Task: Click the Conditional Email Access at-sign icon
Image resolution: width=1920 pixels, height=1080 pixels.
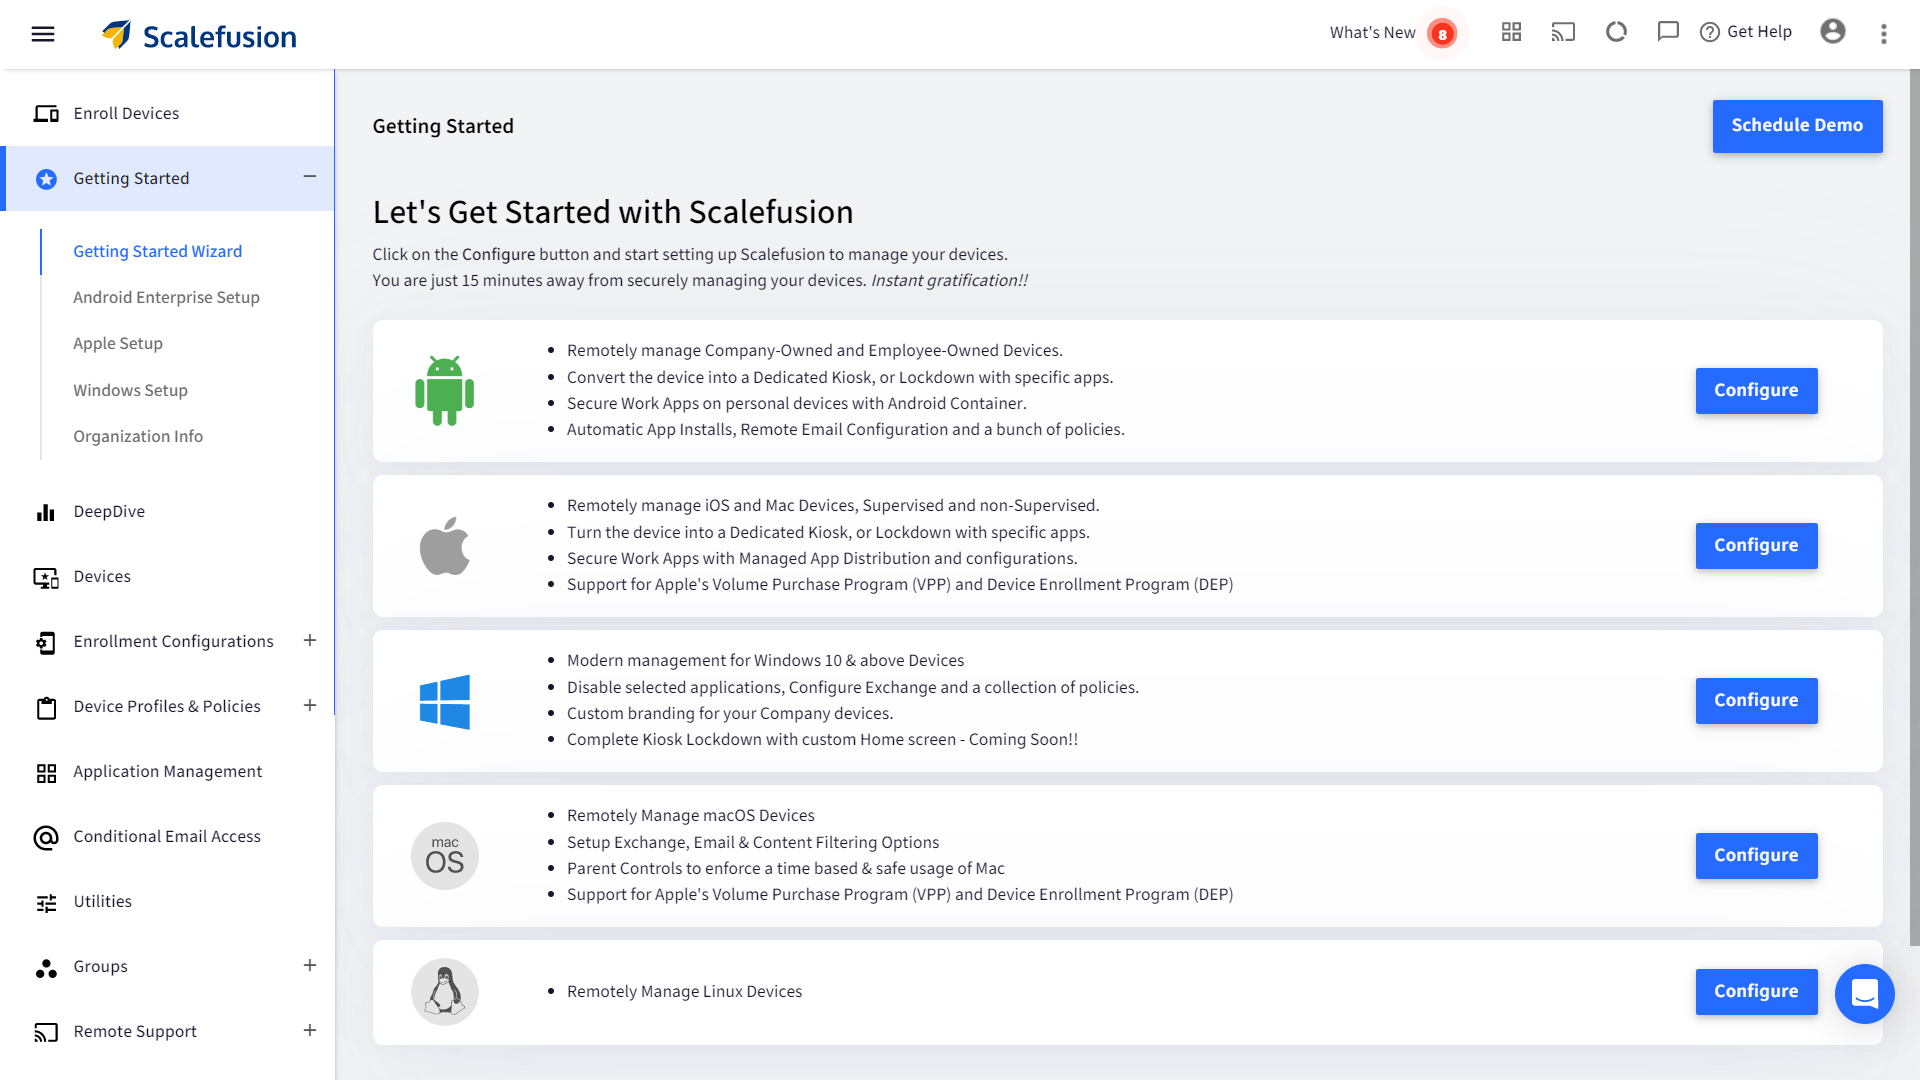Action: point(46,837)
